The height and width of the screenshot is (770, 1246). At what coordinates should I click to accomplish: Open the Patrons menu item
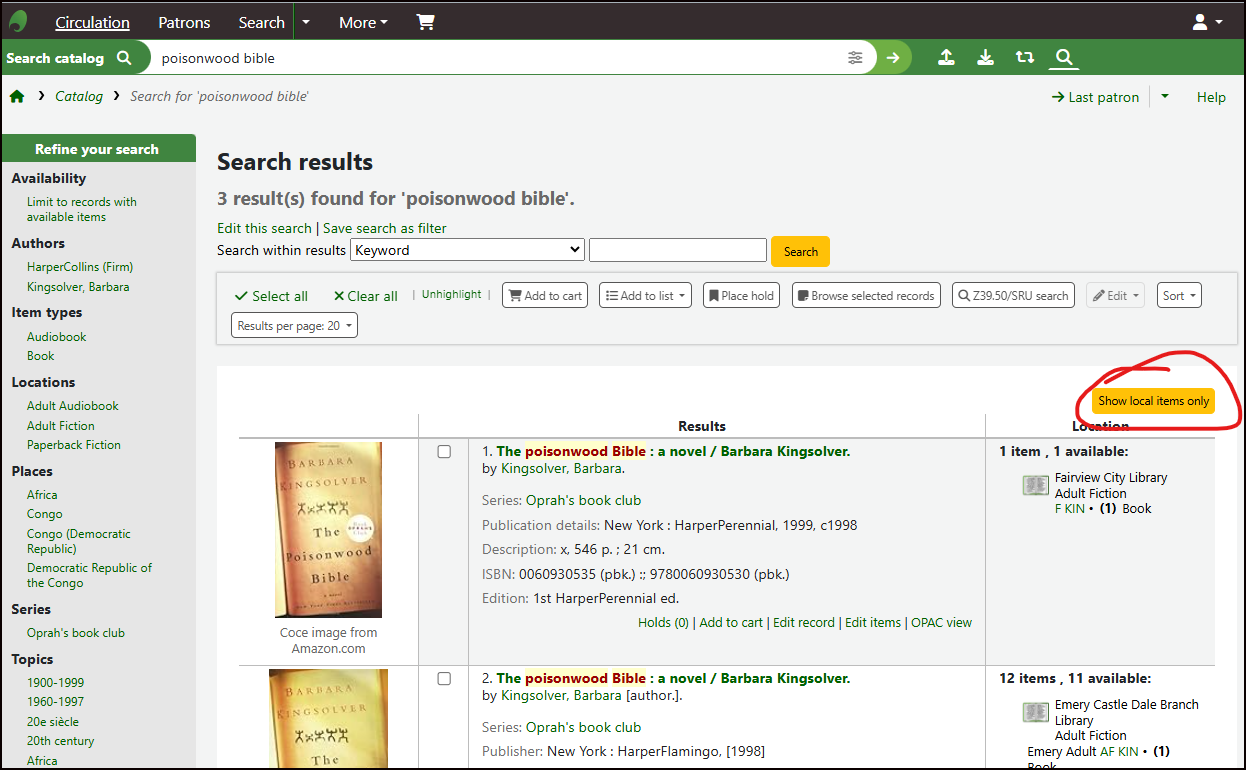pyautogui.click(x=184, y=22)
